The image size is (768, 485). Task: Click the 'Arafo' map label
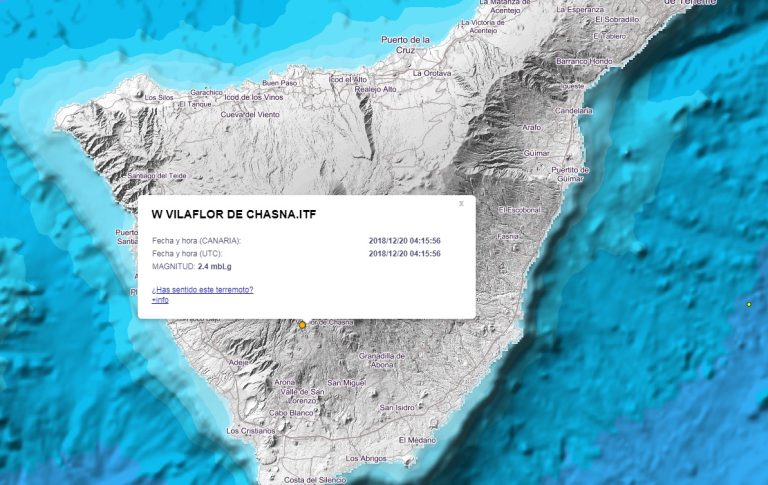coord(531,127)
